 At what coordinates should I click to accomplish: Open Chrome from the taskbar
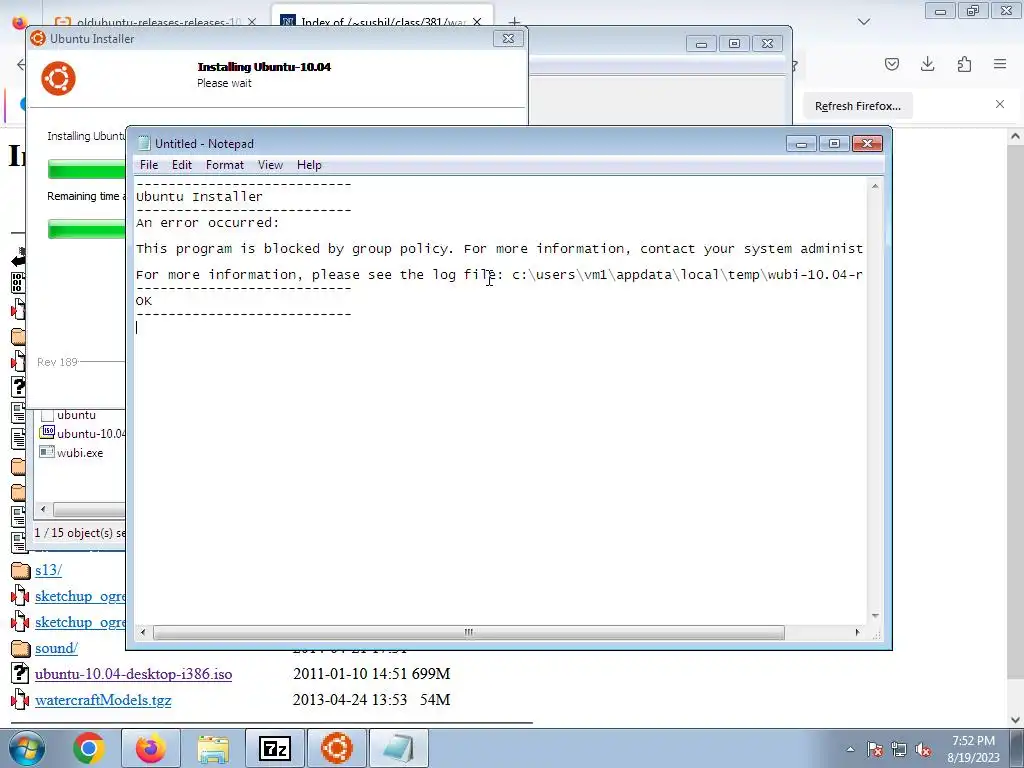tap(88, 748)
